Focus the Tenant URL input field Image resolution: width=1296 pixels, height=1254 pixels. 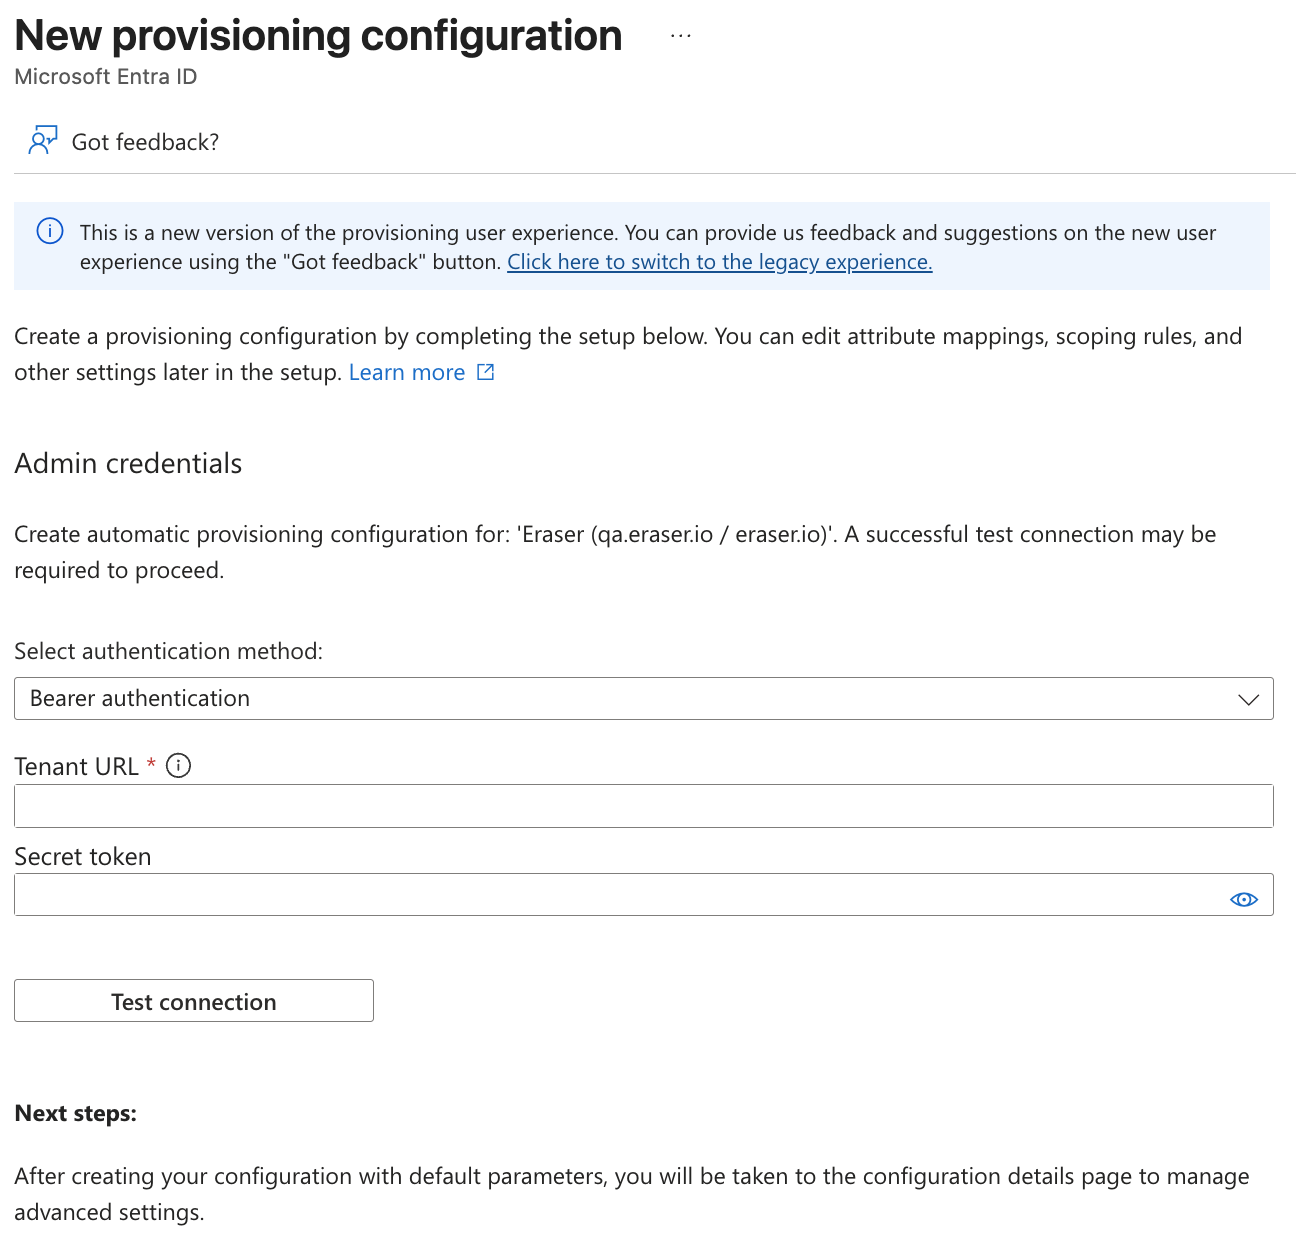pyautogui.click(x=644, y=806)
